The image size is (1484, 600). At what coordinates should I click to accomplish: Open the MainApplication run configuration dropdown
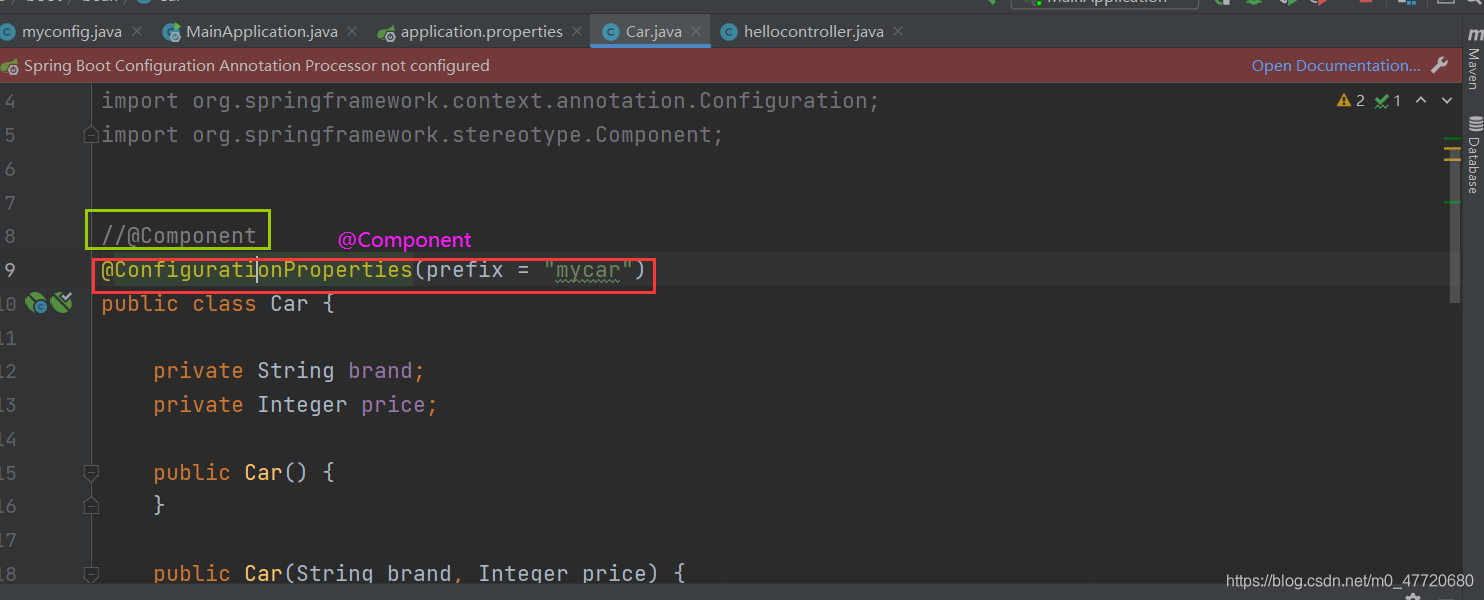1103,3
